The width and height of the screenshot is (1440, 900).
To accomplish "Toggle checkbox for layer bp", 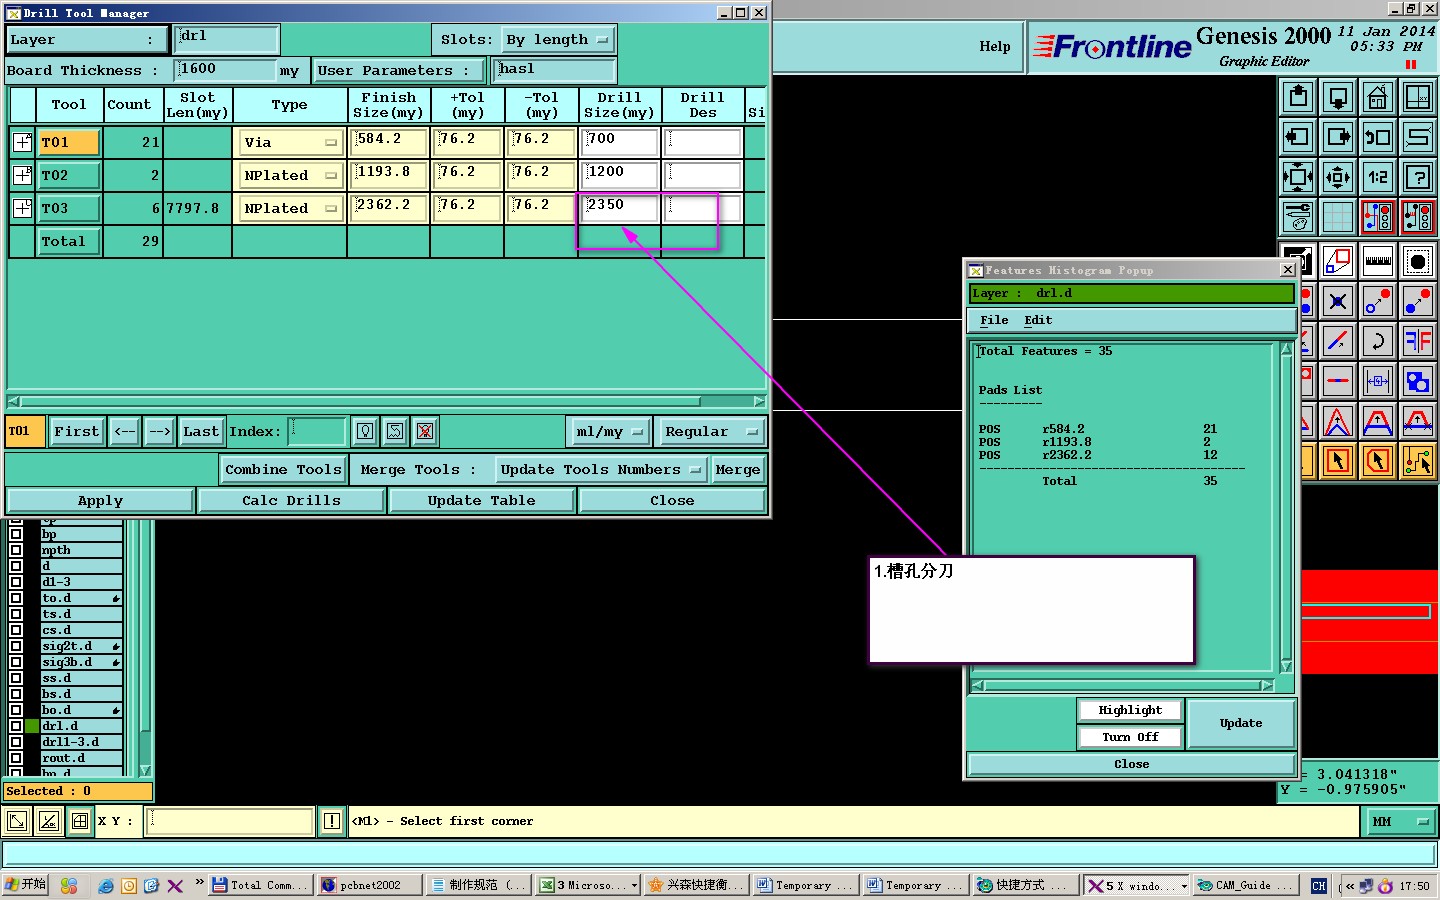I will tap(16, 534).
